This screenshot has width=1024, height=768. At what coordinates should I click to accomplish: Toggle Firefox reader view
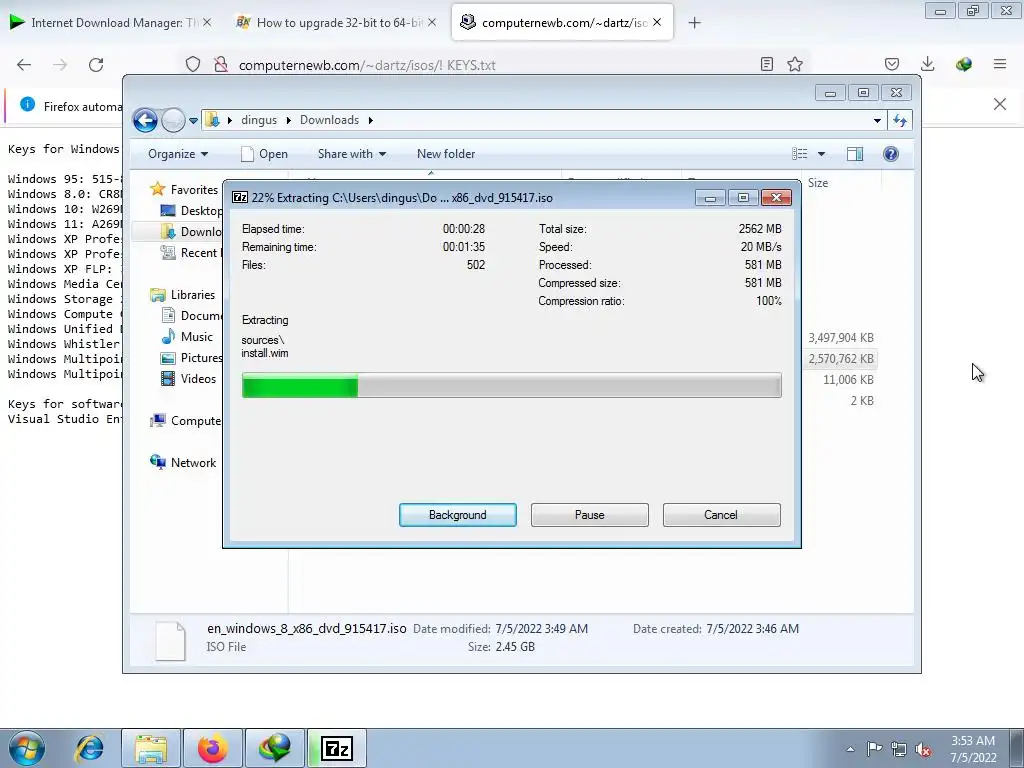pos(767,64)
